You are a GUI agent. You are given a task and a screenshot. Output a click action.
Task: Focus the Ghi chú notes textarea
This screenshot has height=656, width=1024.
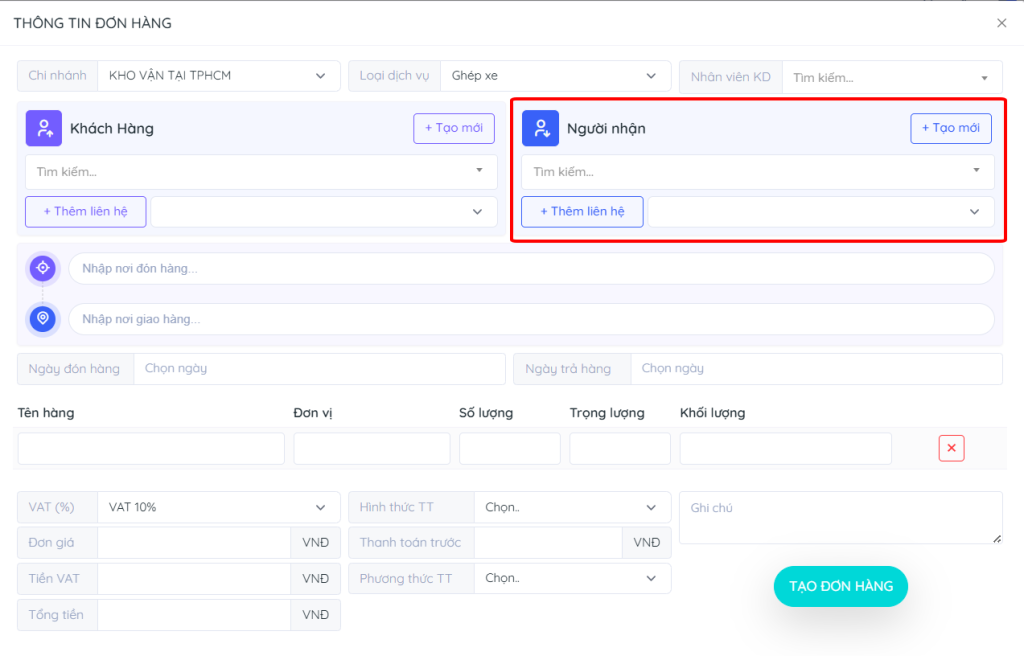click(840, 517)
